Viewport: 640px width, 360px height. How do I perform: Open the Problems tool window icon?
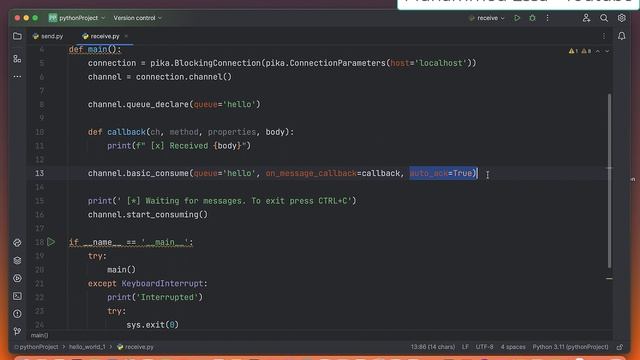click(x=17, y=314)
